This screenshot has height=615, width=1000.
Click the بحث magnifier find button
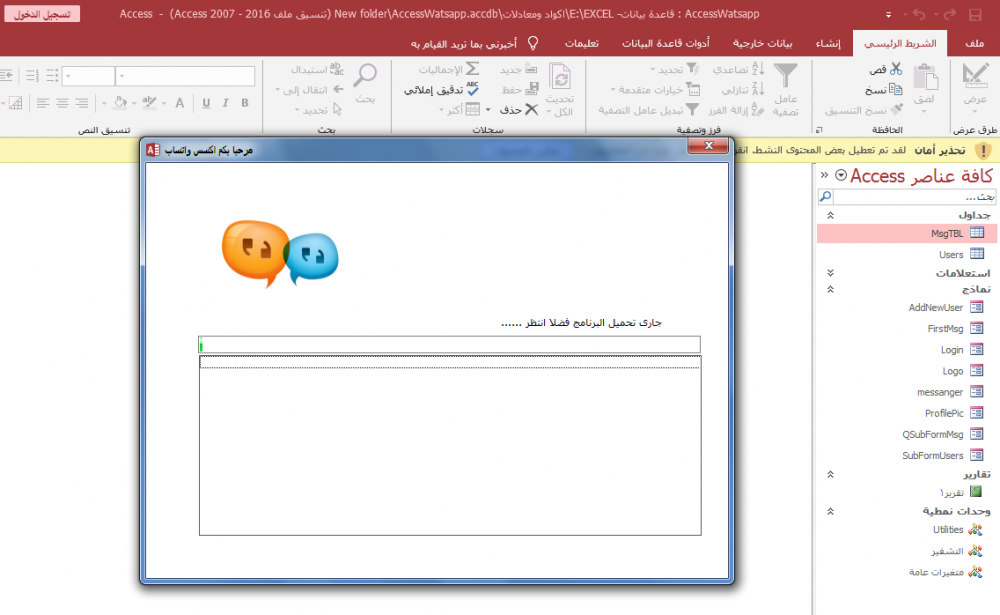pos(365,83)
